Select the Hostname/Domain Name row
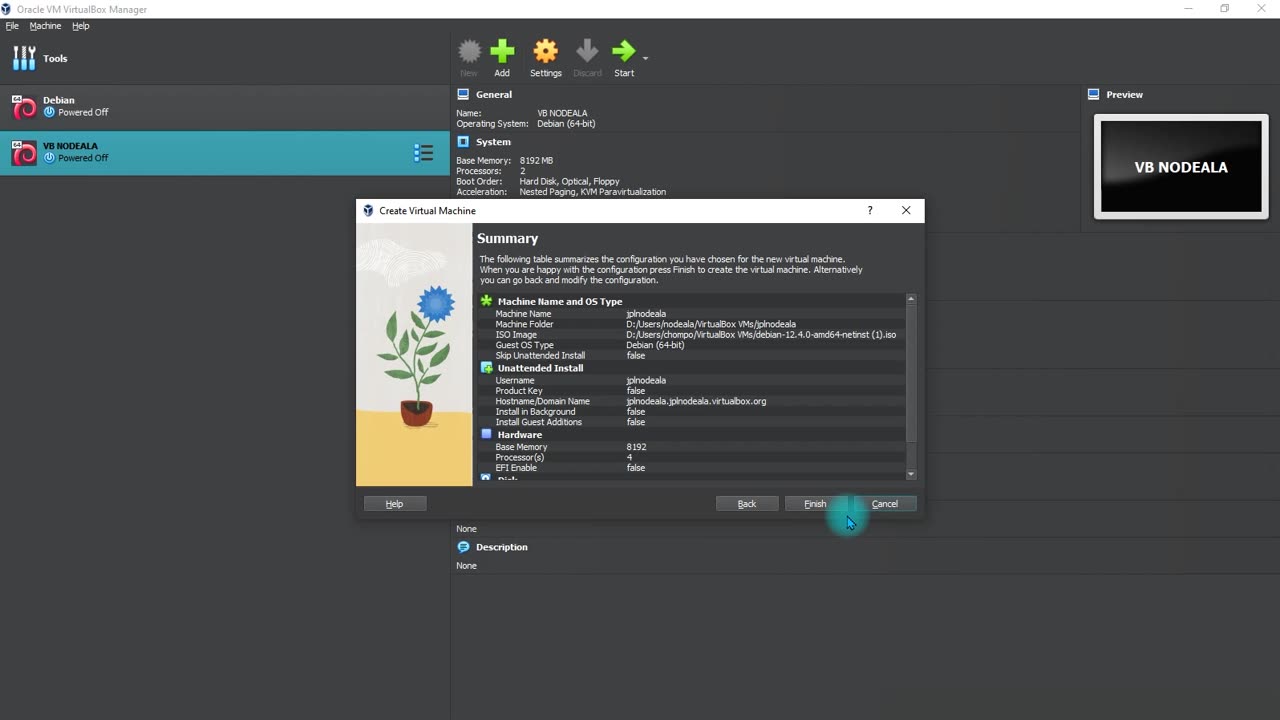1280x720 pixels. click(x=692, y=401)
